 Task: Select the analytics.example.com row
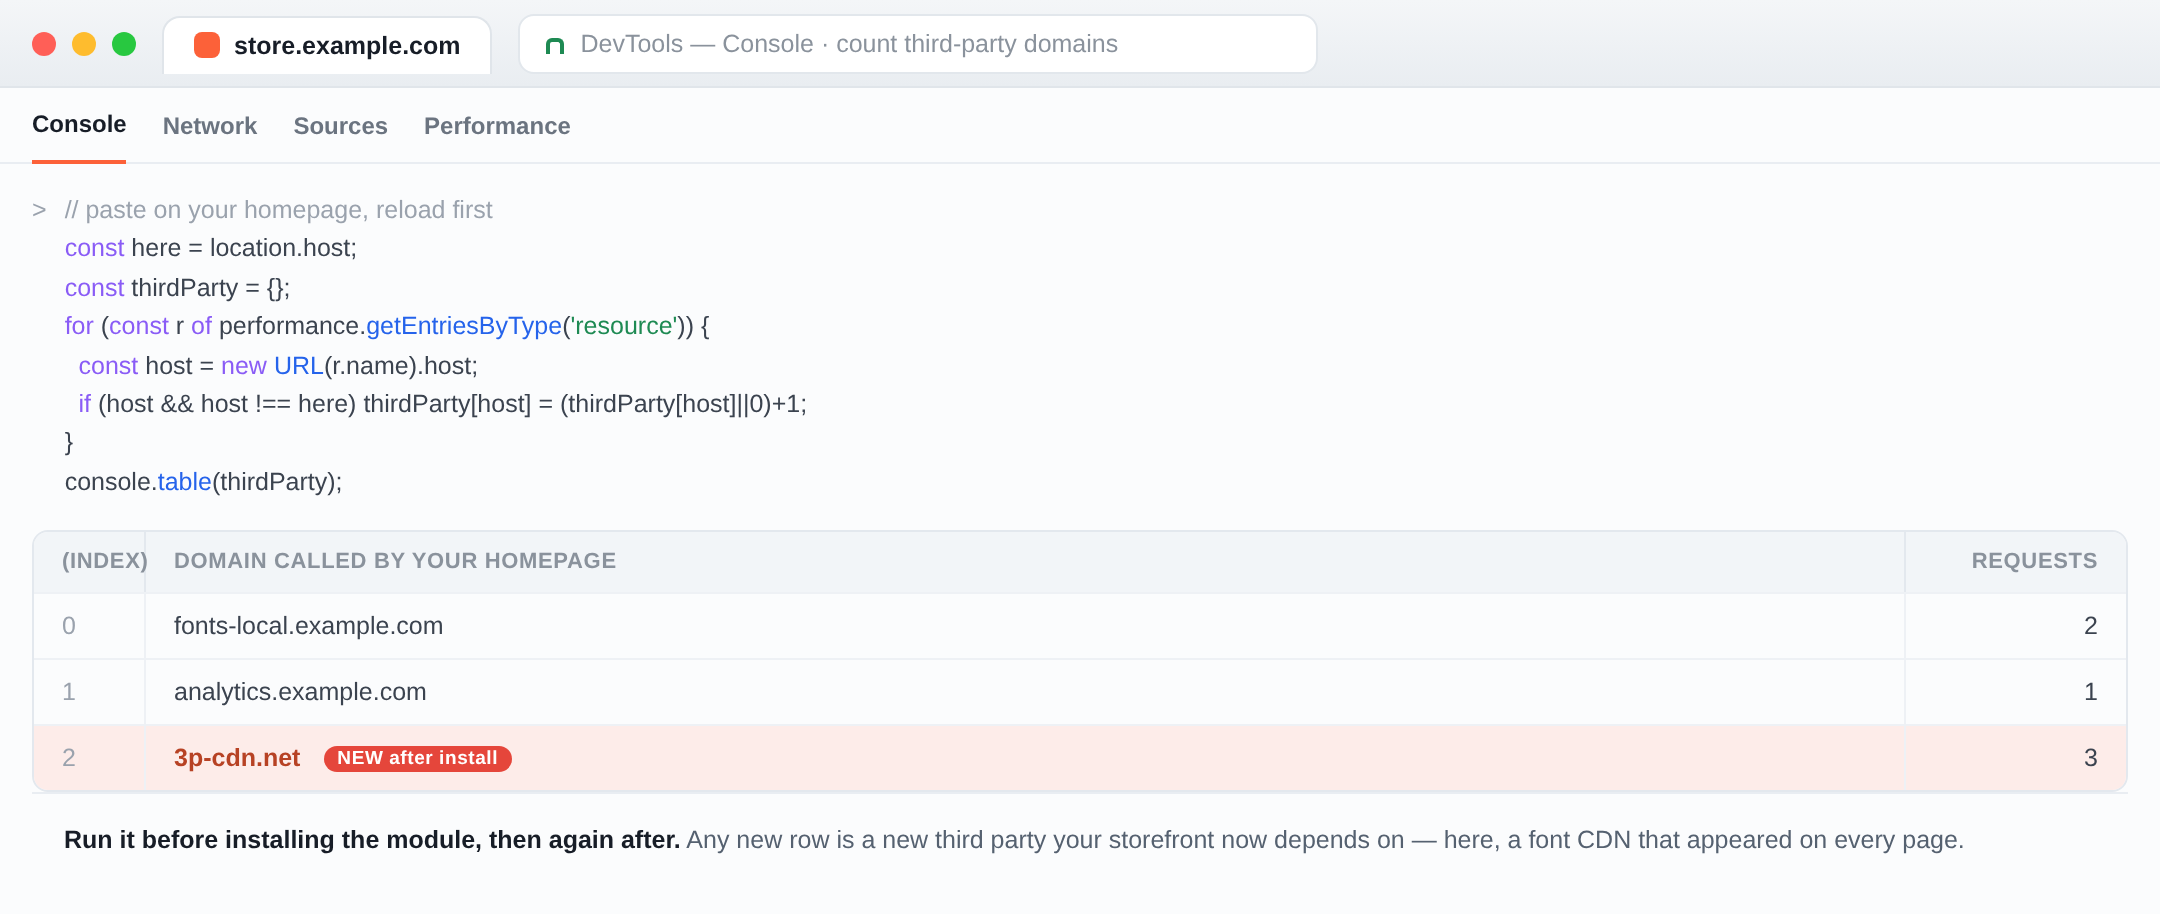(x=1080, y=692)
